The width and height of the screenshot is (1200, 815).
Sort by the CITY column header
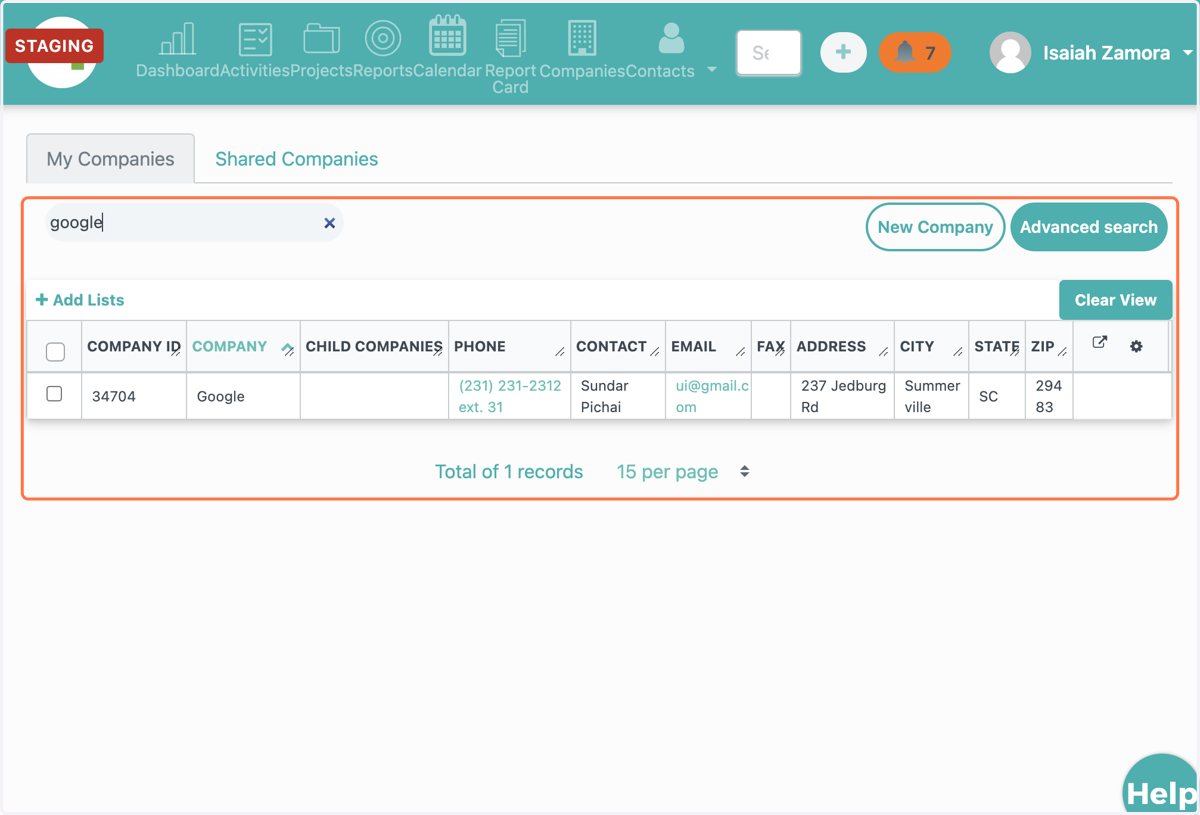tap(931, 346)
